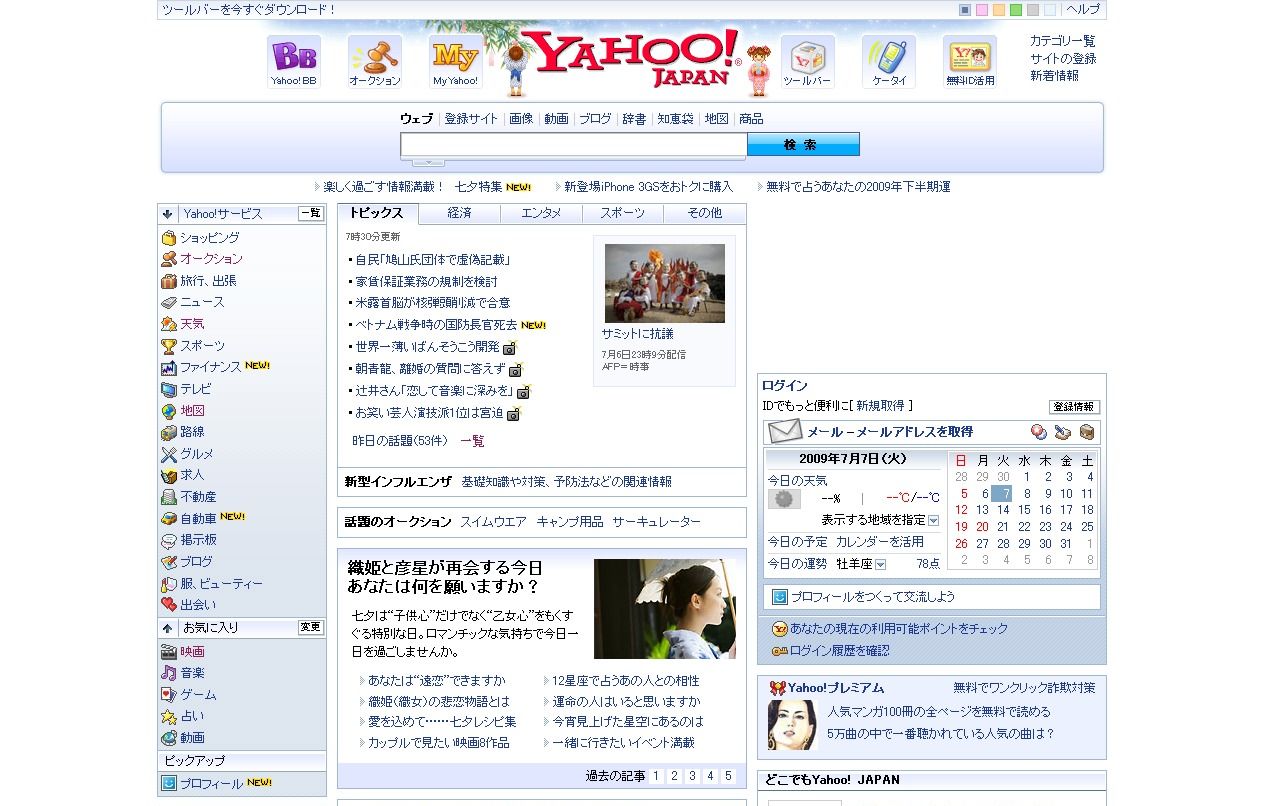Select the green theme color swatch
The height and width of the screenshot is (806, 1263).
click(x=1016, y=10)
